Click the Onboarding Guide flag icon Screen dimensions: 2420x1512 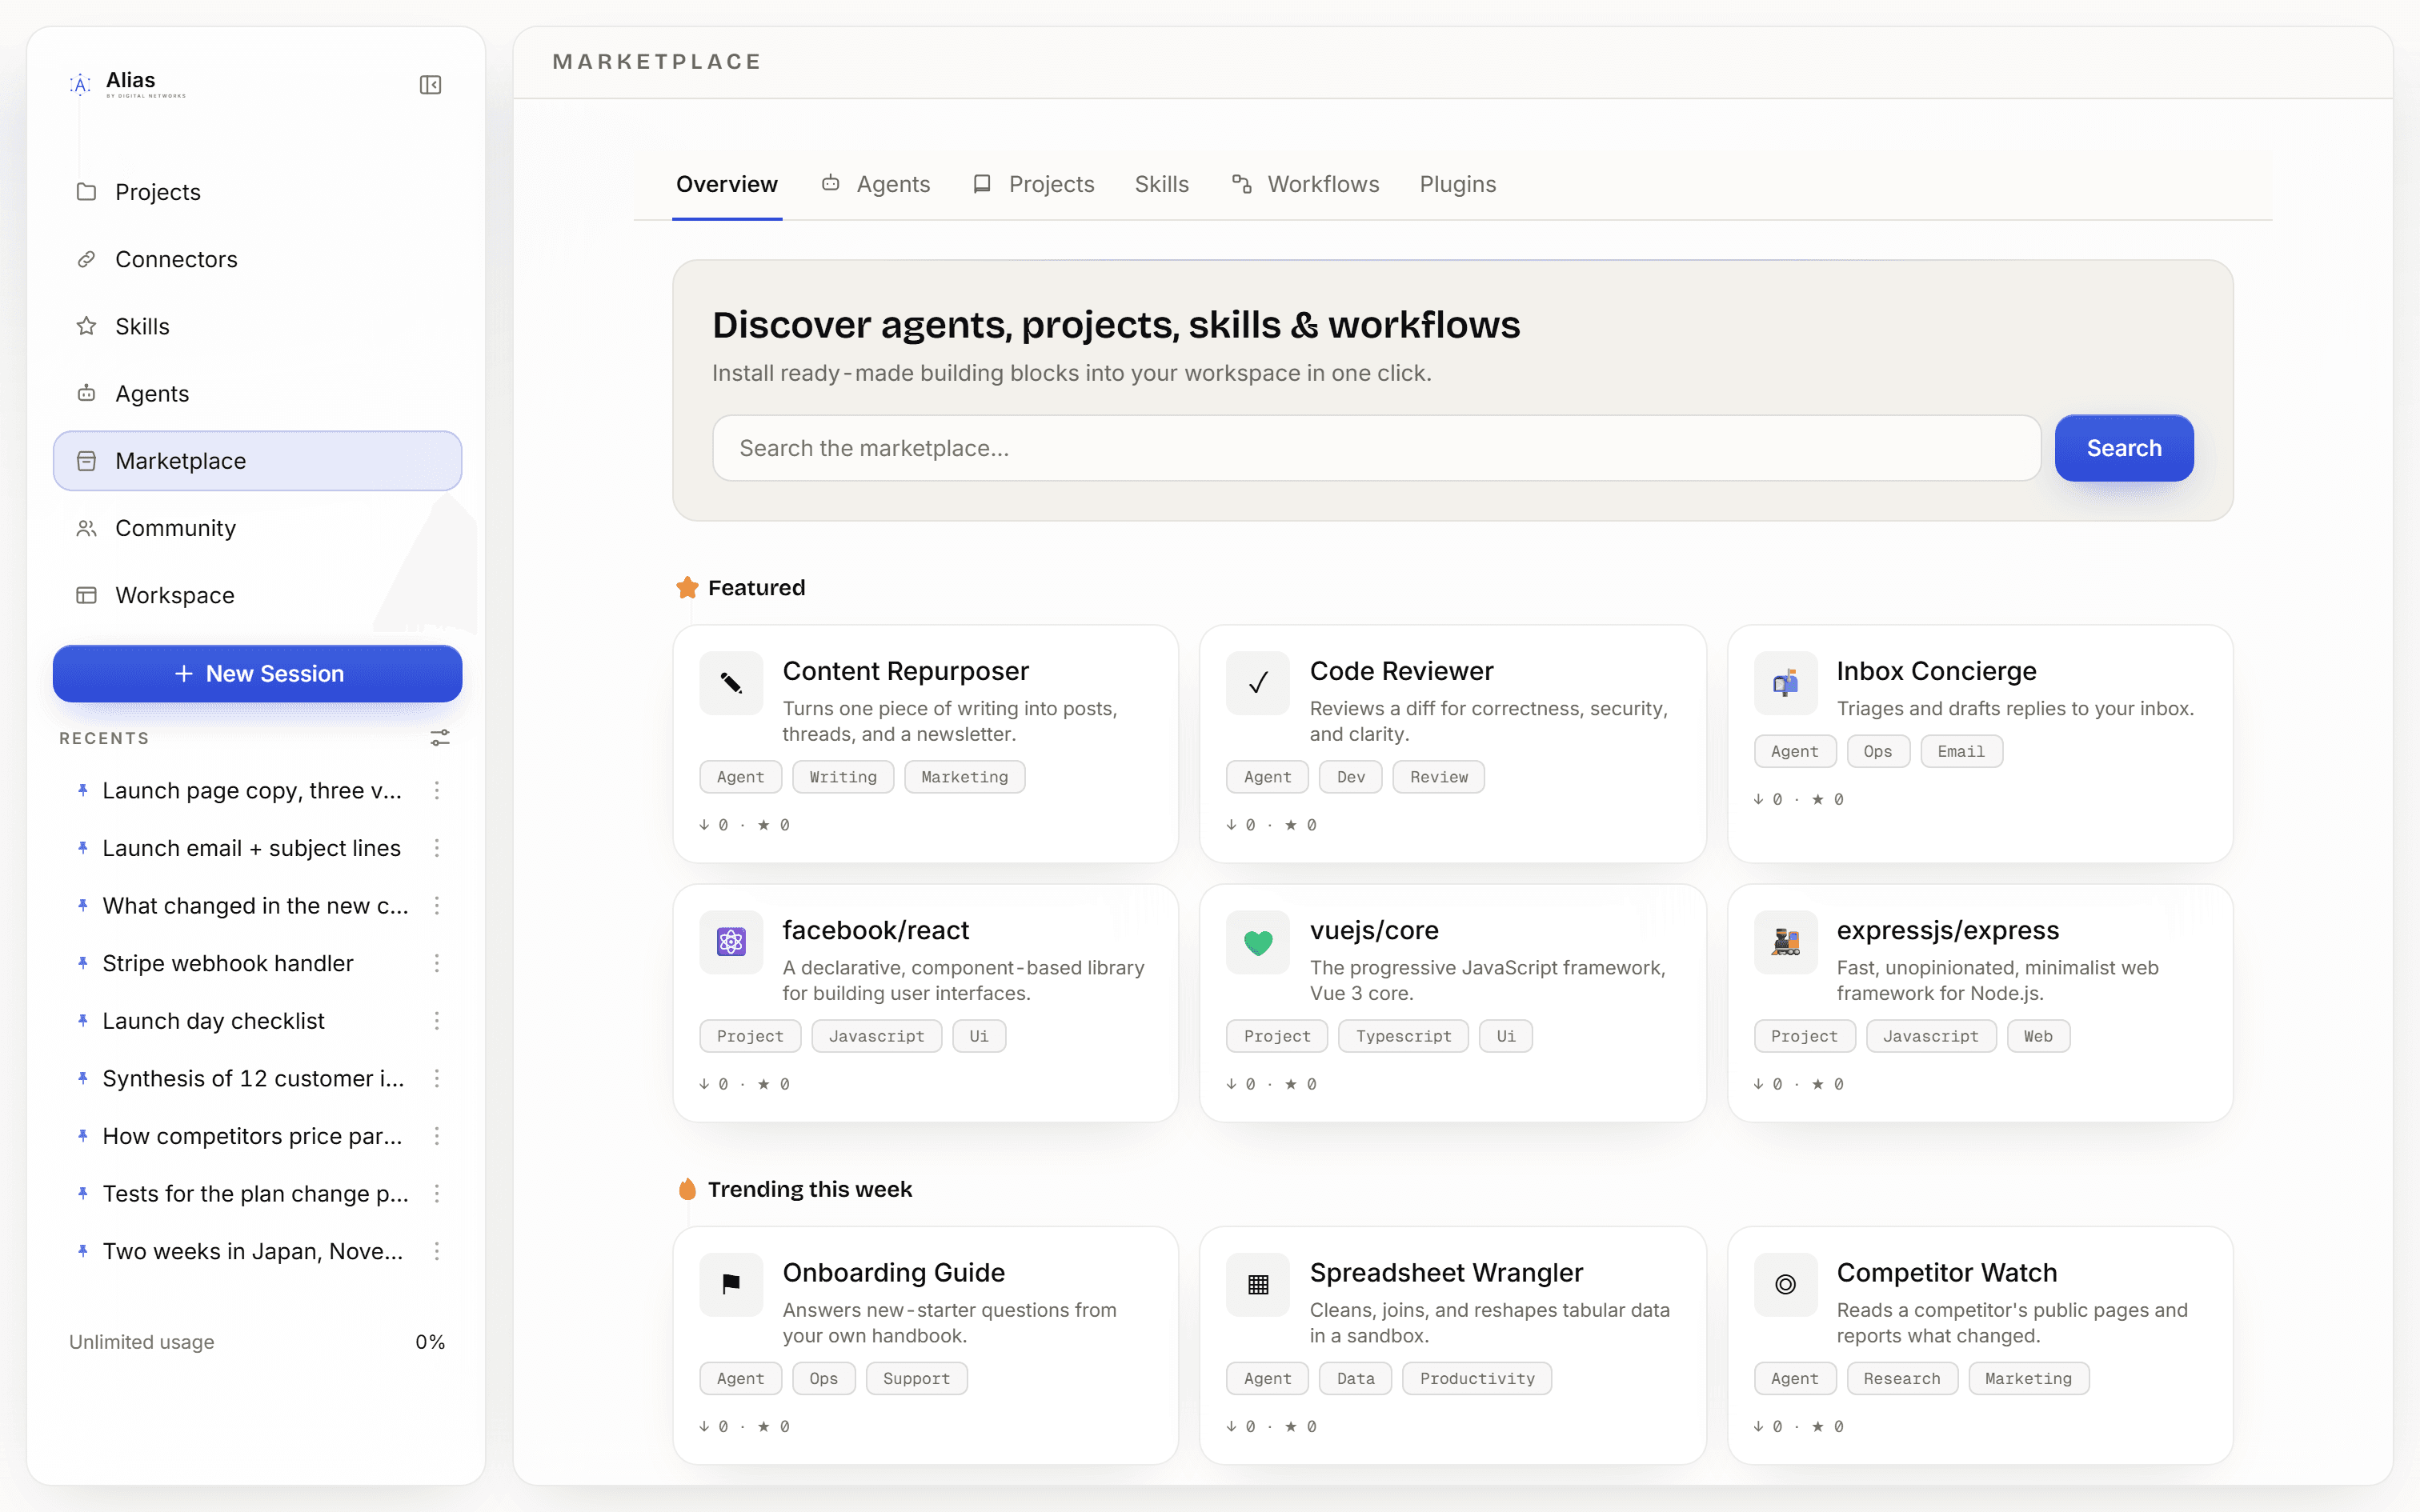click(731, 1284)
